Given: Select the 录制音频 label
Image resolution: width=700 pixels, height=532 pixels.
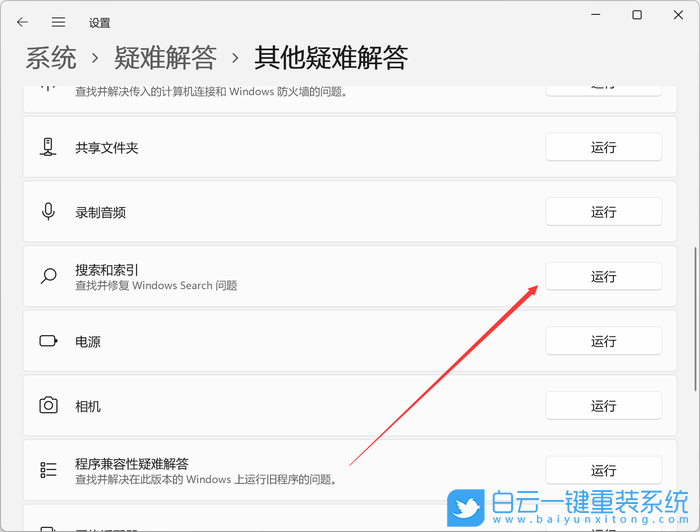Looking at the screenshot, I should coord(100,212).
